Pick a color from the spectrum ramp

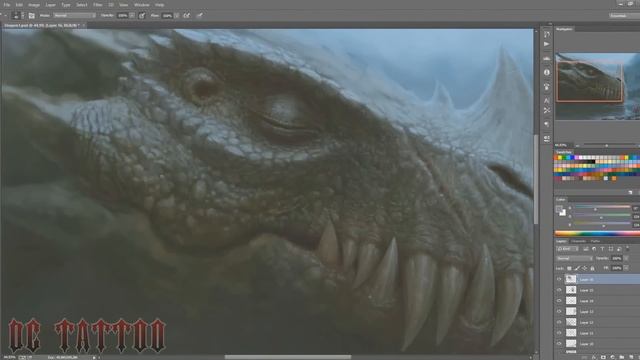pyautogui.click(x=597, y=233)
